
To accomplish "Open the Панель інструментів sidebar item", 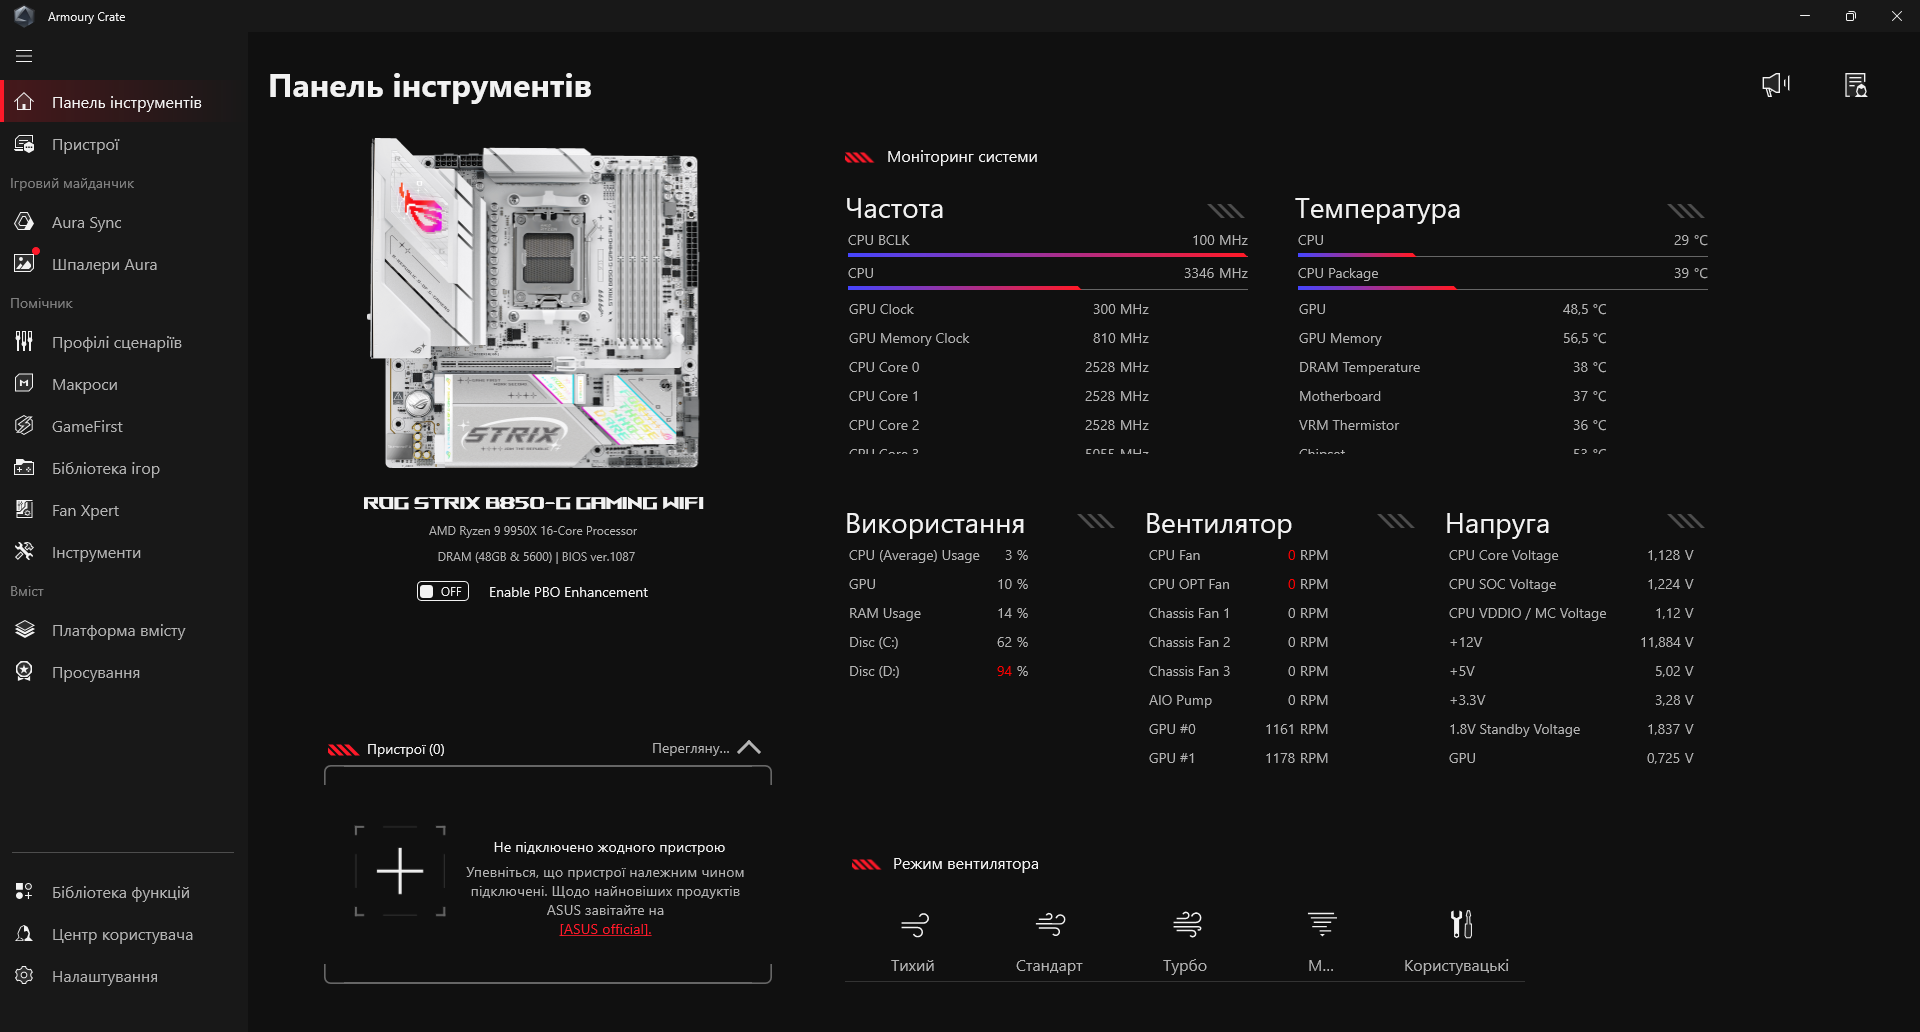I will (x=124, y=102).
